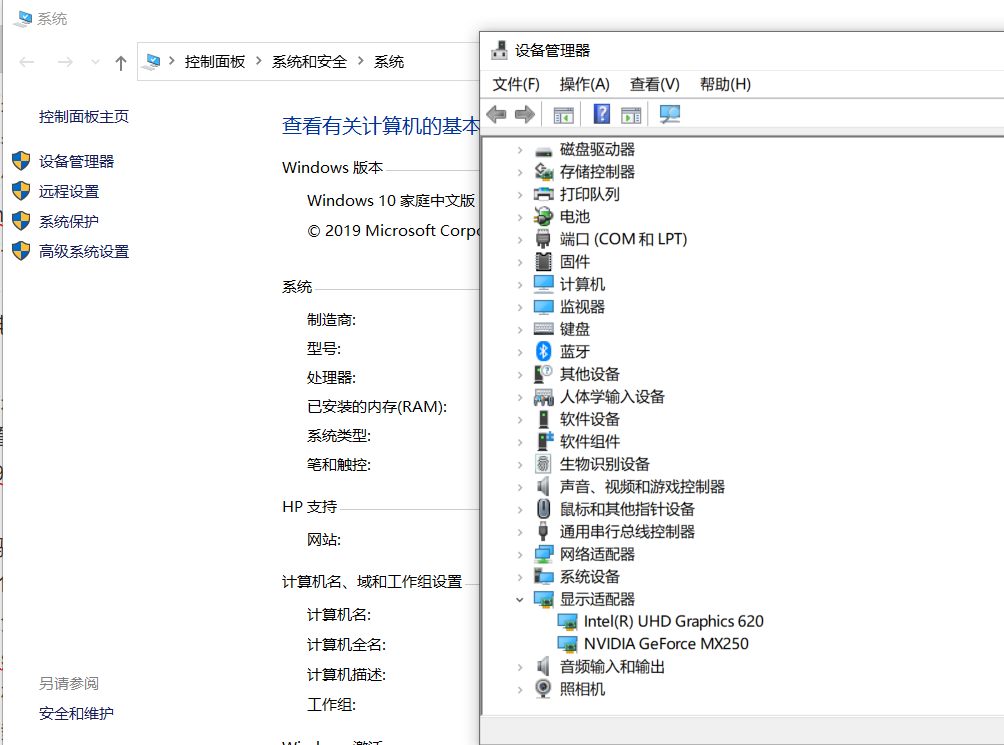Select the 照相机 webcam icon
Image resolution: width=1004 pixels, height=745 pixels.
pos(544,689)
